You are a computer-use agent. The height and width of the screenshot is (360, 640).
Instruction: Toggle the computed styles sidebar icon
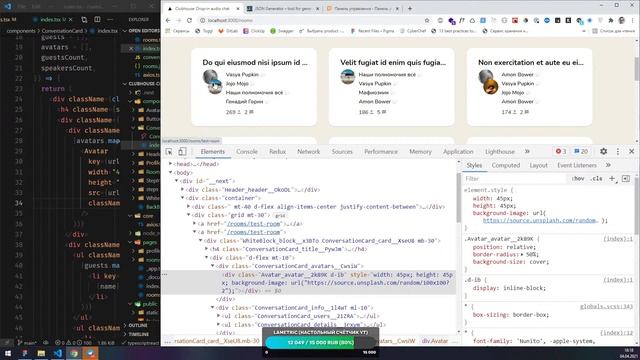(x=626, y=178)
